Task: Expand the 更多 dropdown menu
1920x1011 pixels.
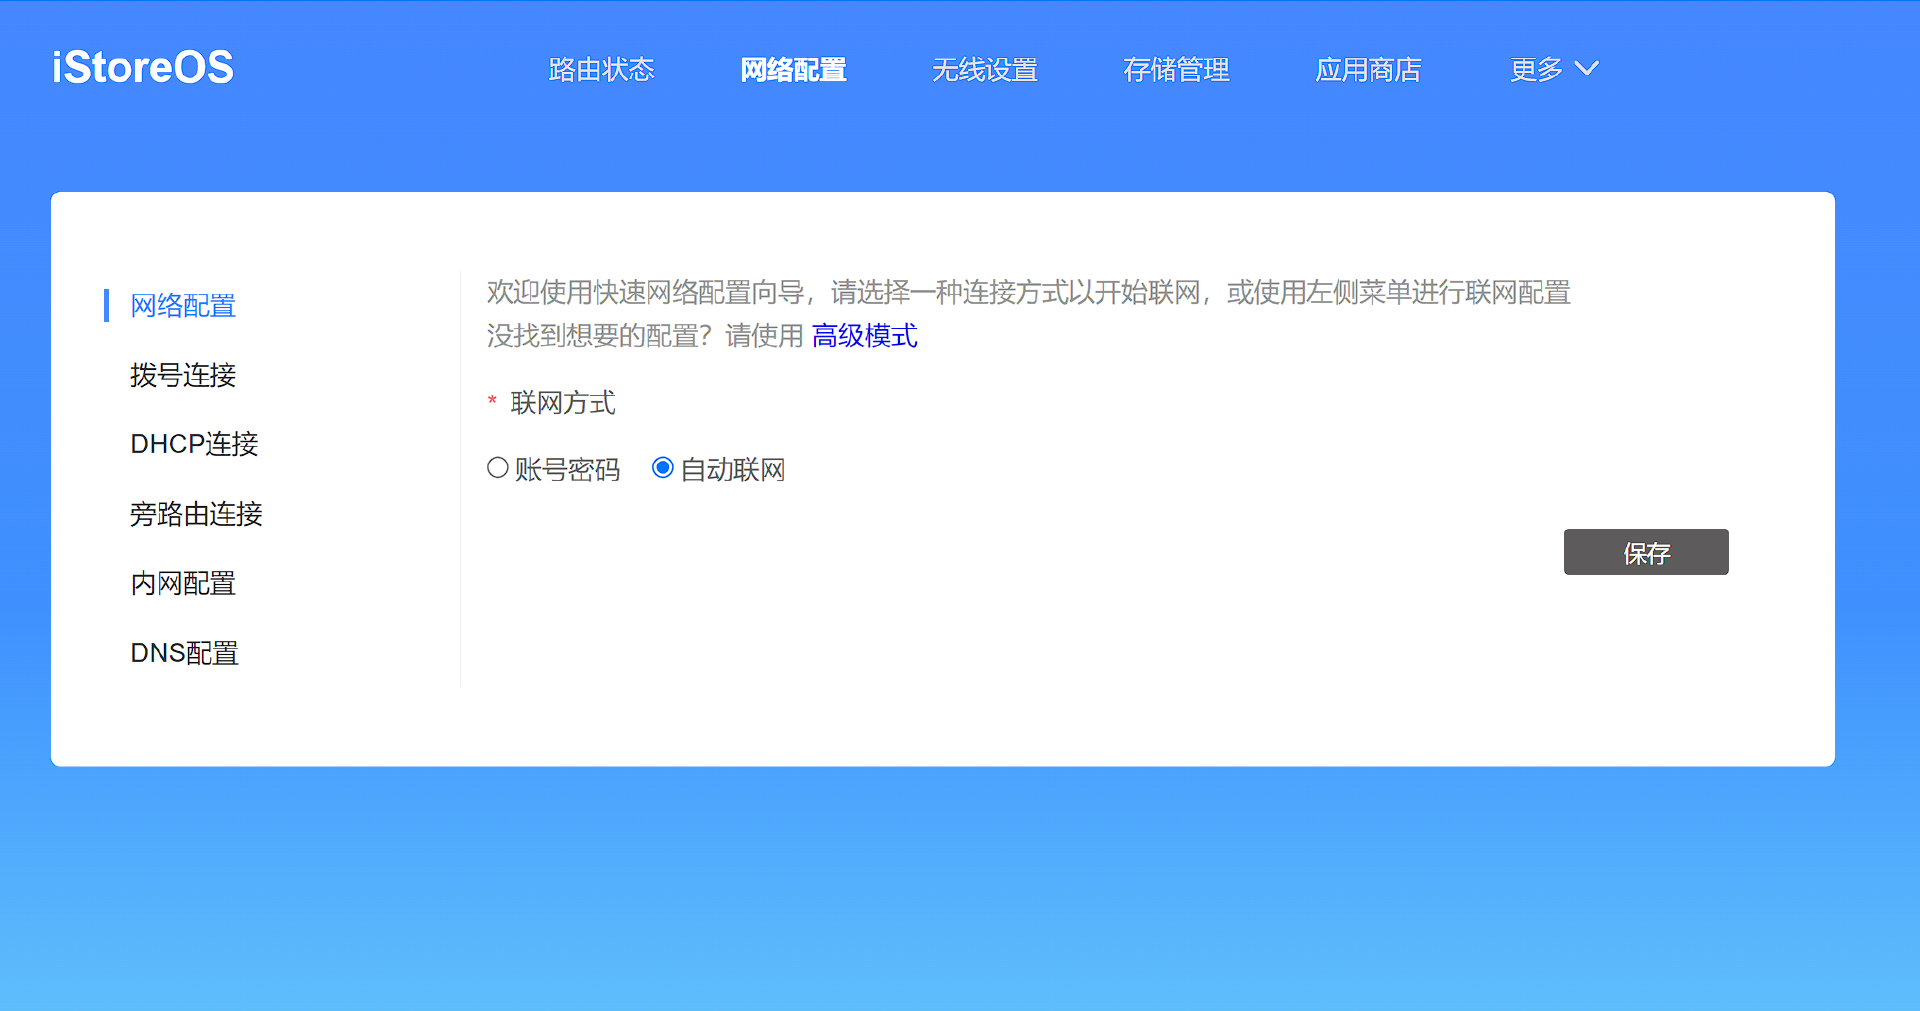Action: coord(1536,70)
